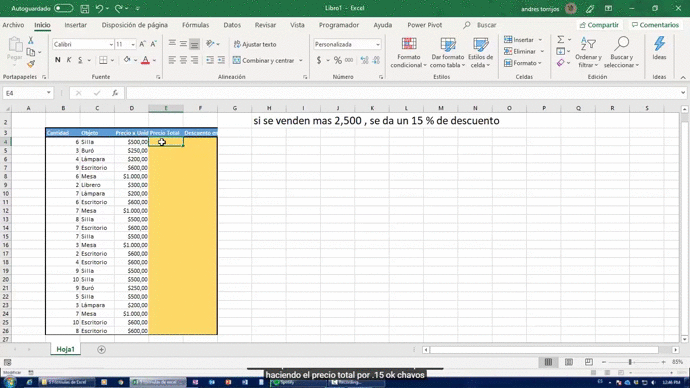
Task: Click the Save icon in title bar
Action: [84, 8]
